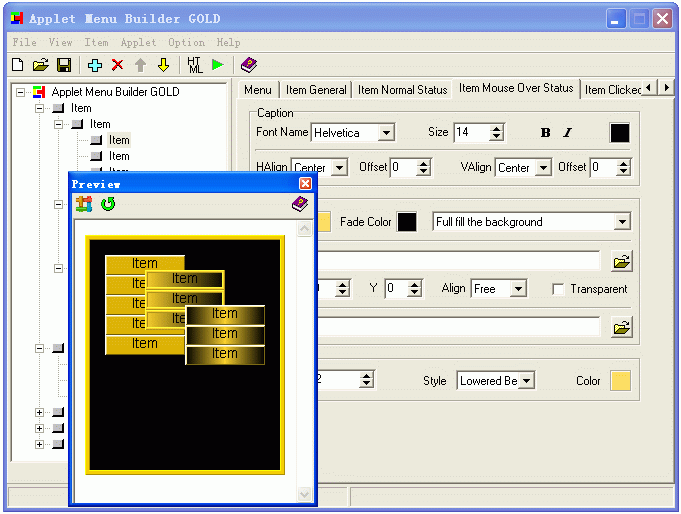Move item down with yellow arrow
681x514 pixels.
point(163,65)
